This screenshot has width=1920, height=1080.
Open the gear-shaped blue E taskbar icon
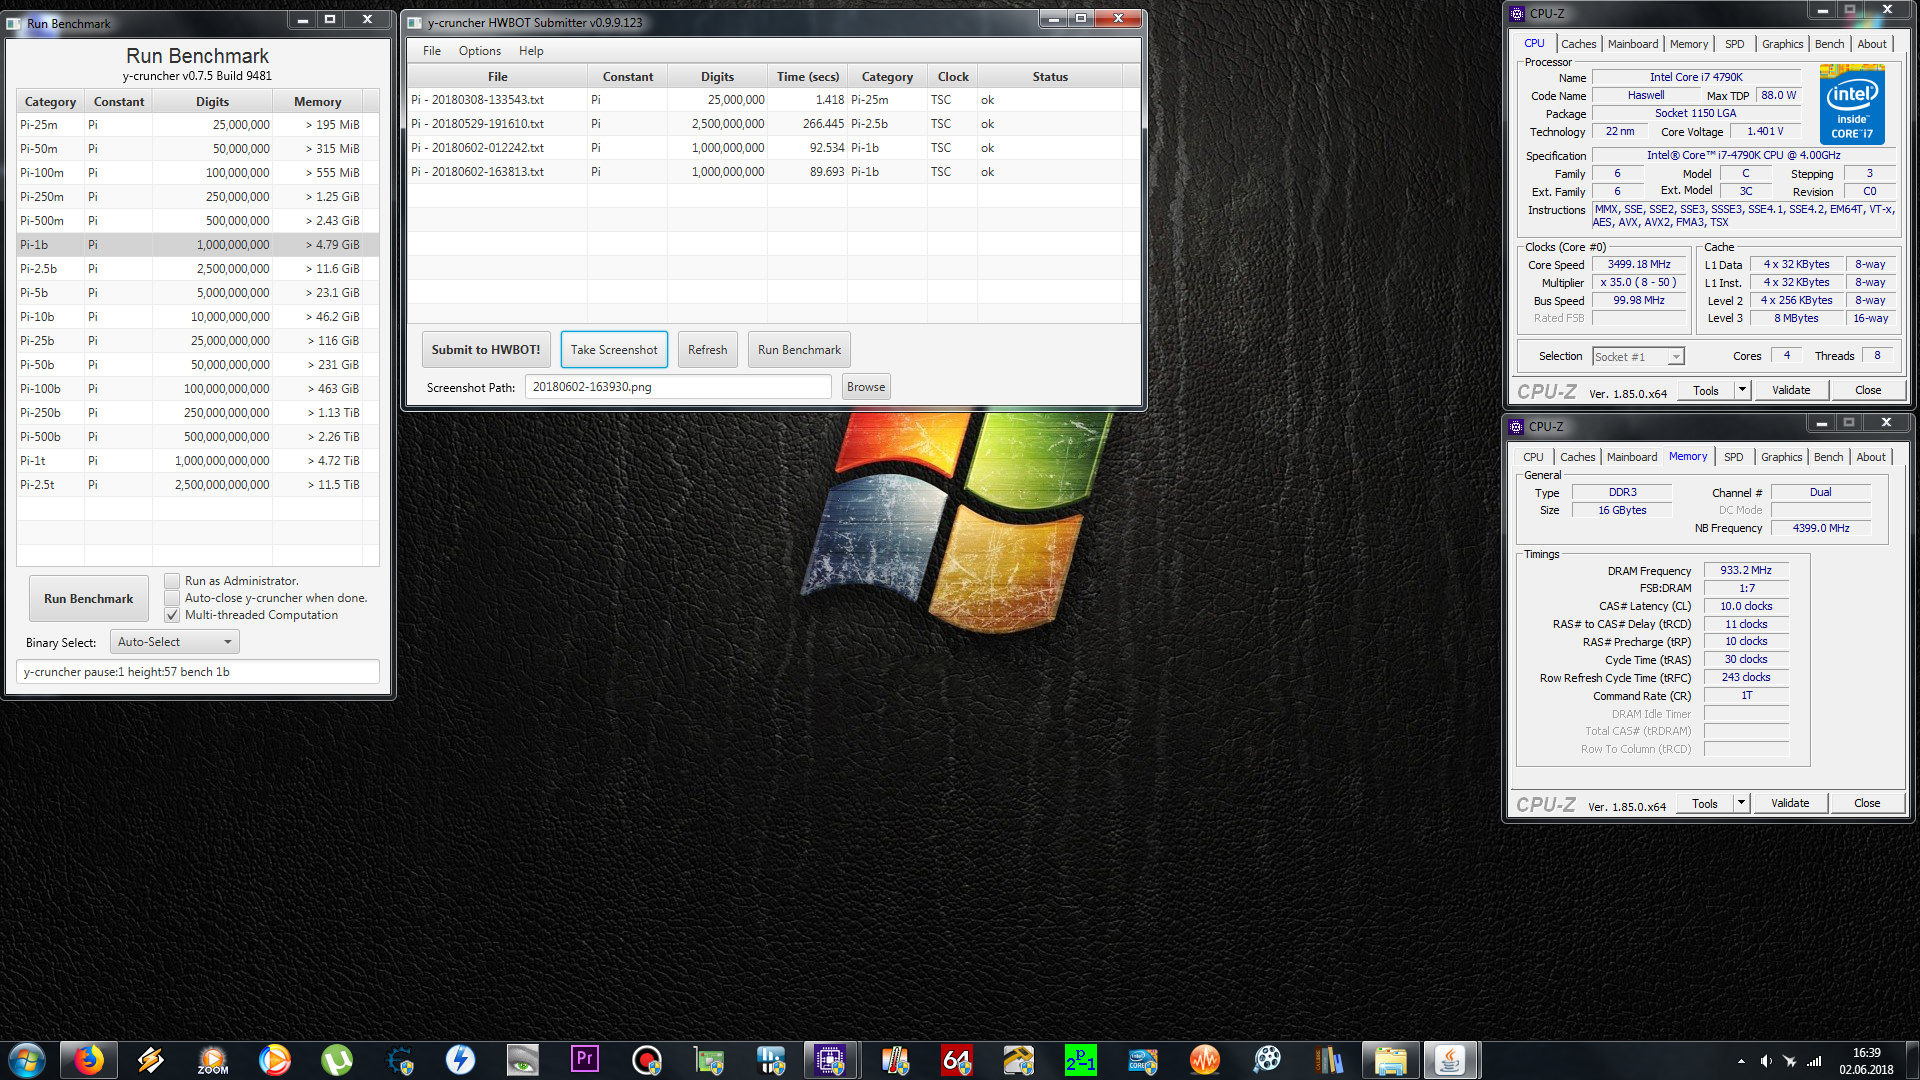click(x=399, y=1060)
